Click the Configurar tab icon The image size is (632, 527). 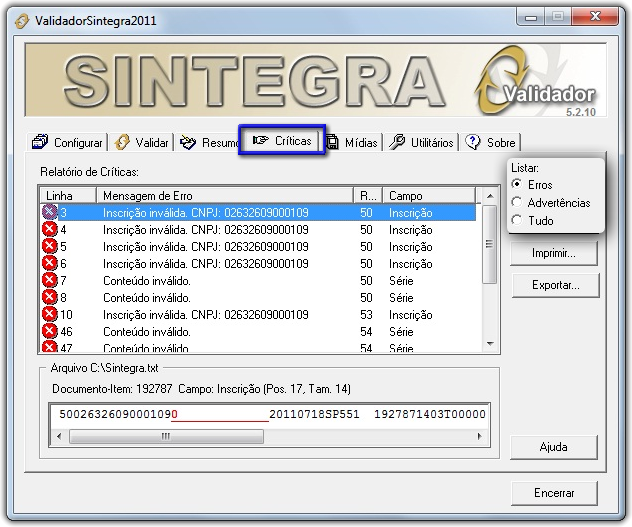40,142
